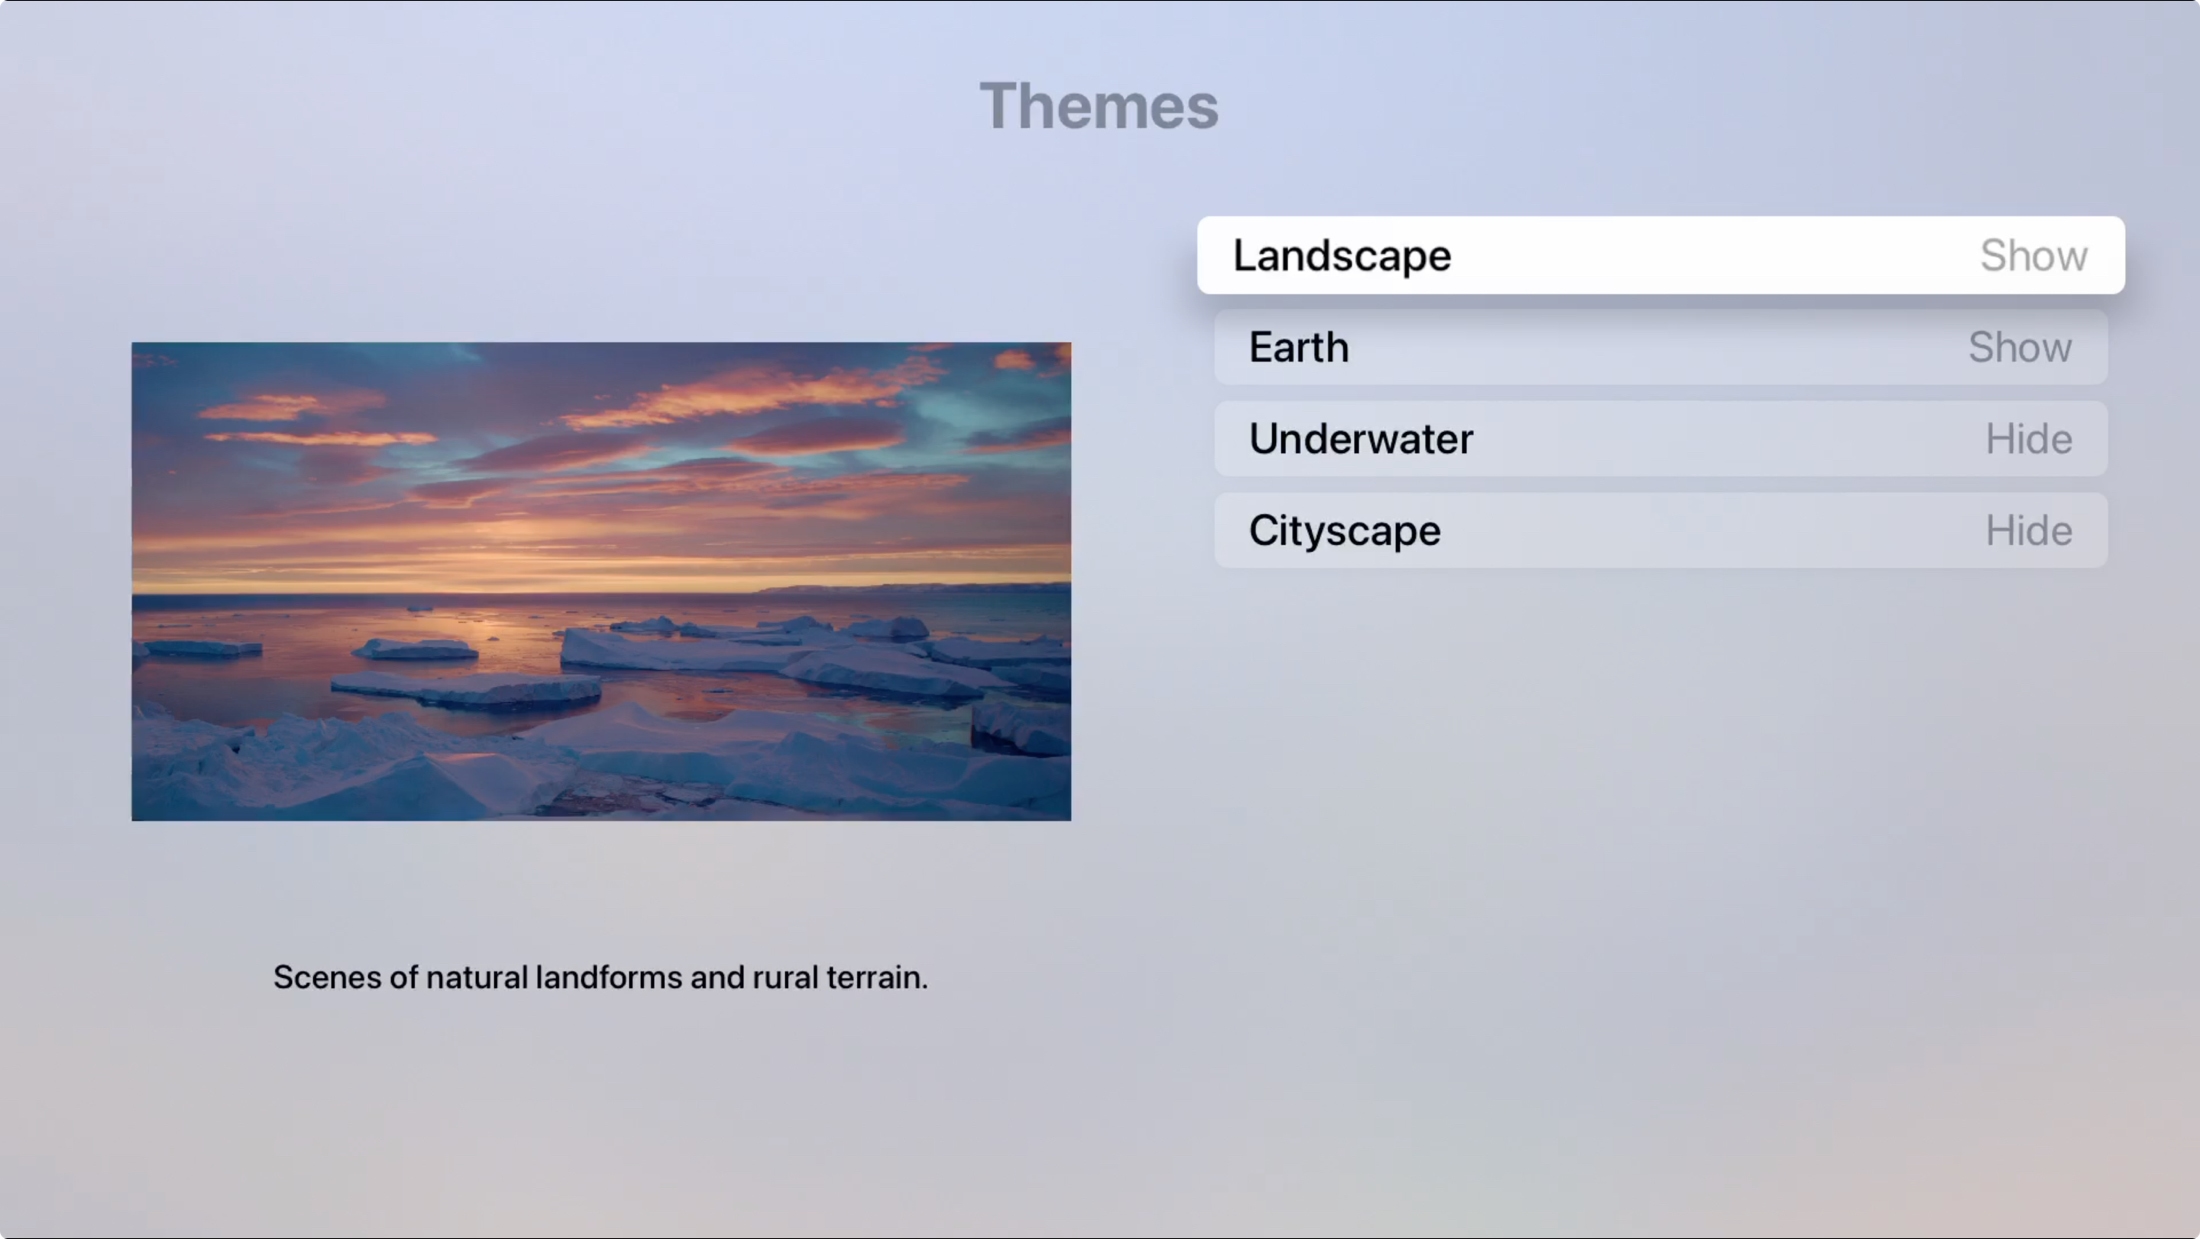Screen dimensions: 2200x1239
Task: Toggle the Show value on Earth
Action: point(2019,348)
